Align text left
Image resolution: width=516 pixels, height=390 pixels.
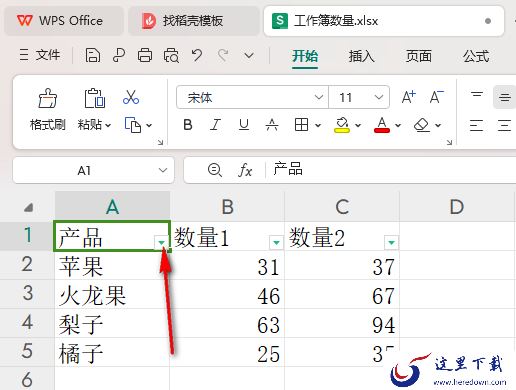476,125
